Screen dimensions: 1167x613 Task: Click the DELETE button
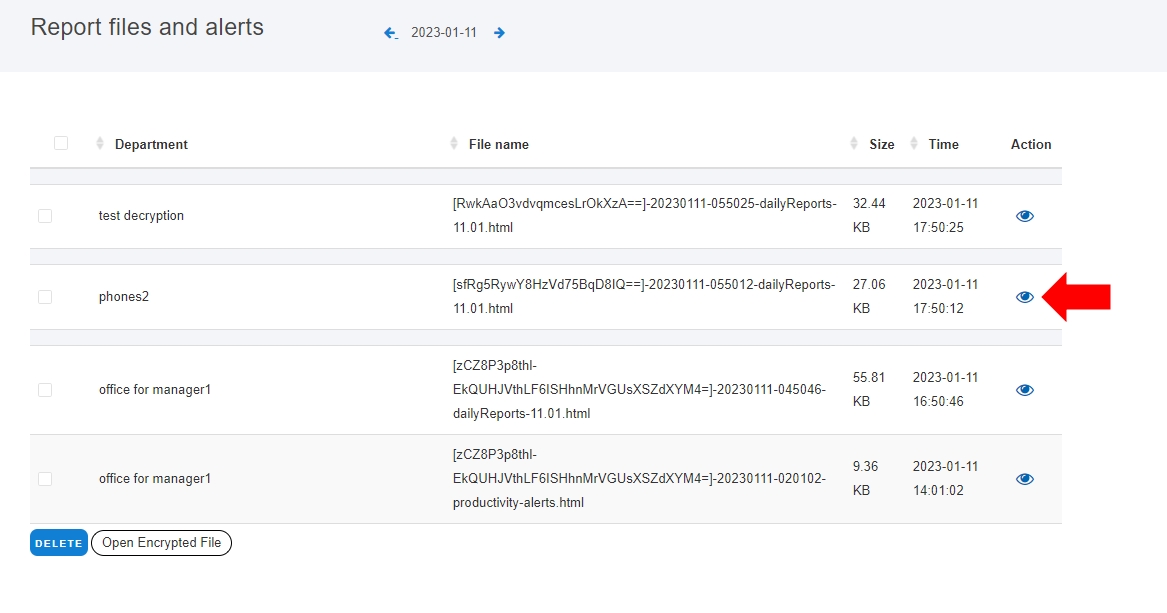59,543
